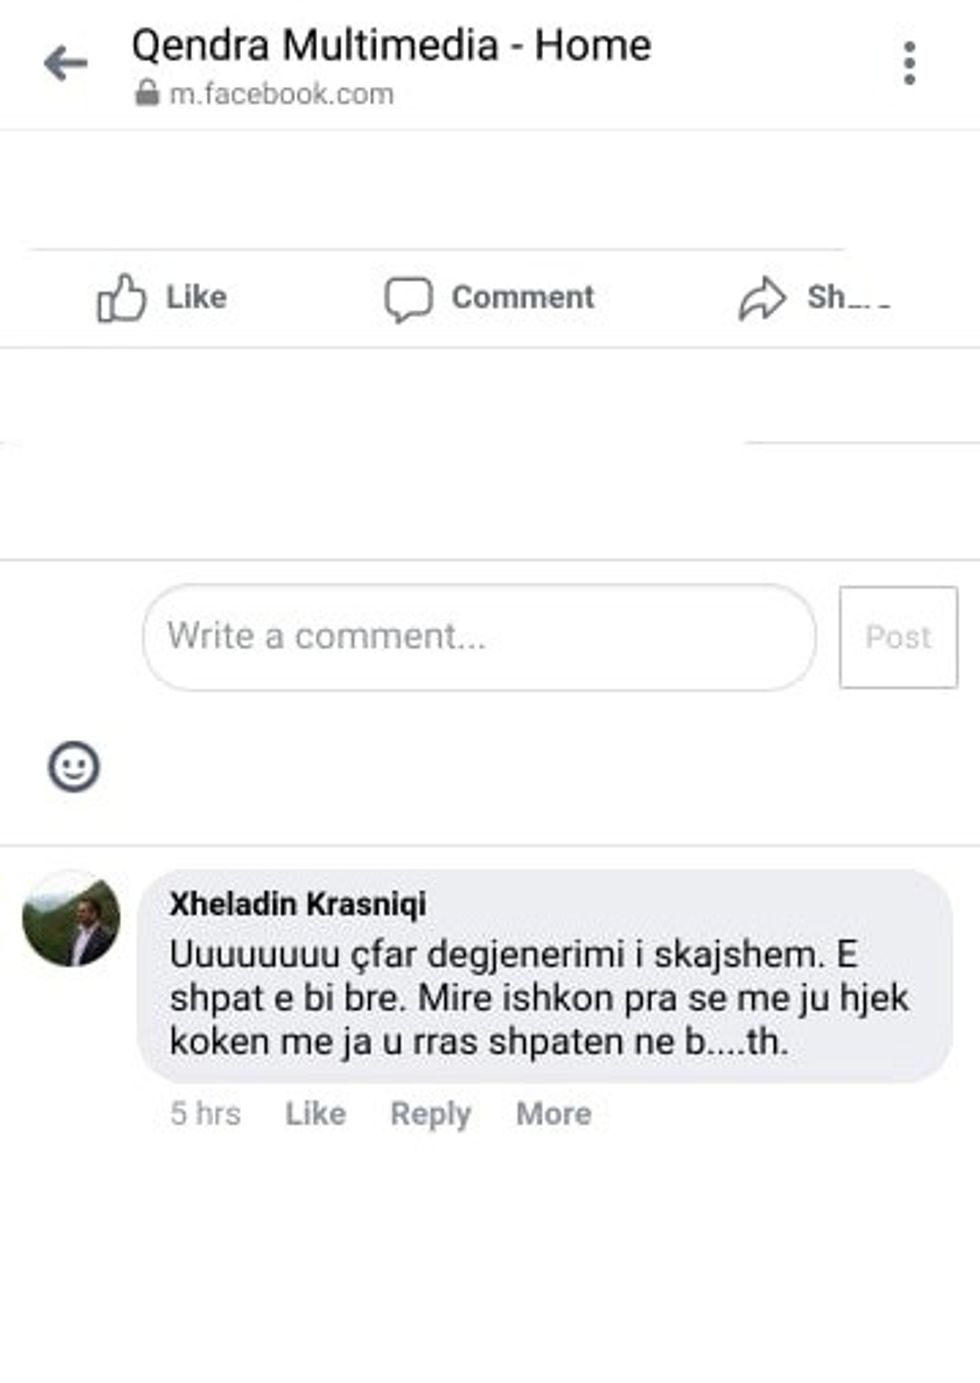This screenshot has width=980, height=1383.
Task: Select the m.facebook.com address text
Action: pyautogui.click(x=281, y=94)
